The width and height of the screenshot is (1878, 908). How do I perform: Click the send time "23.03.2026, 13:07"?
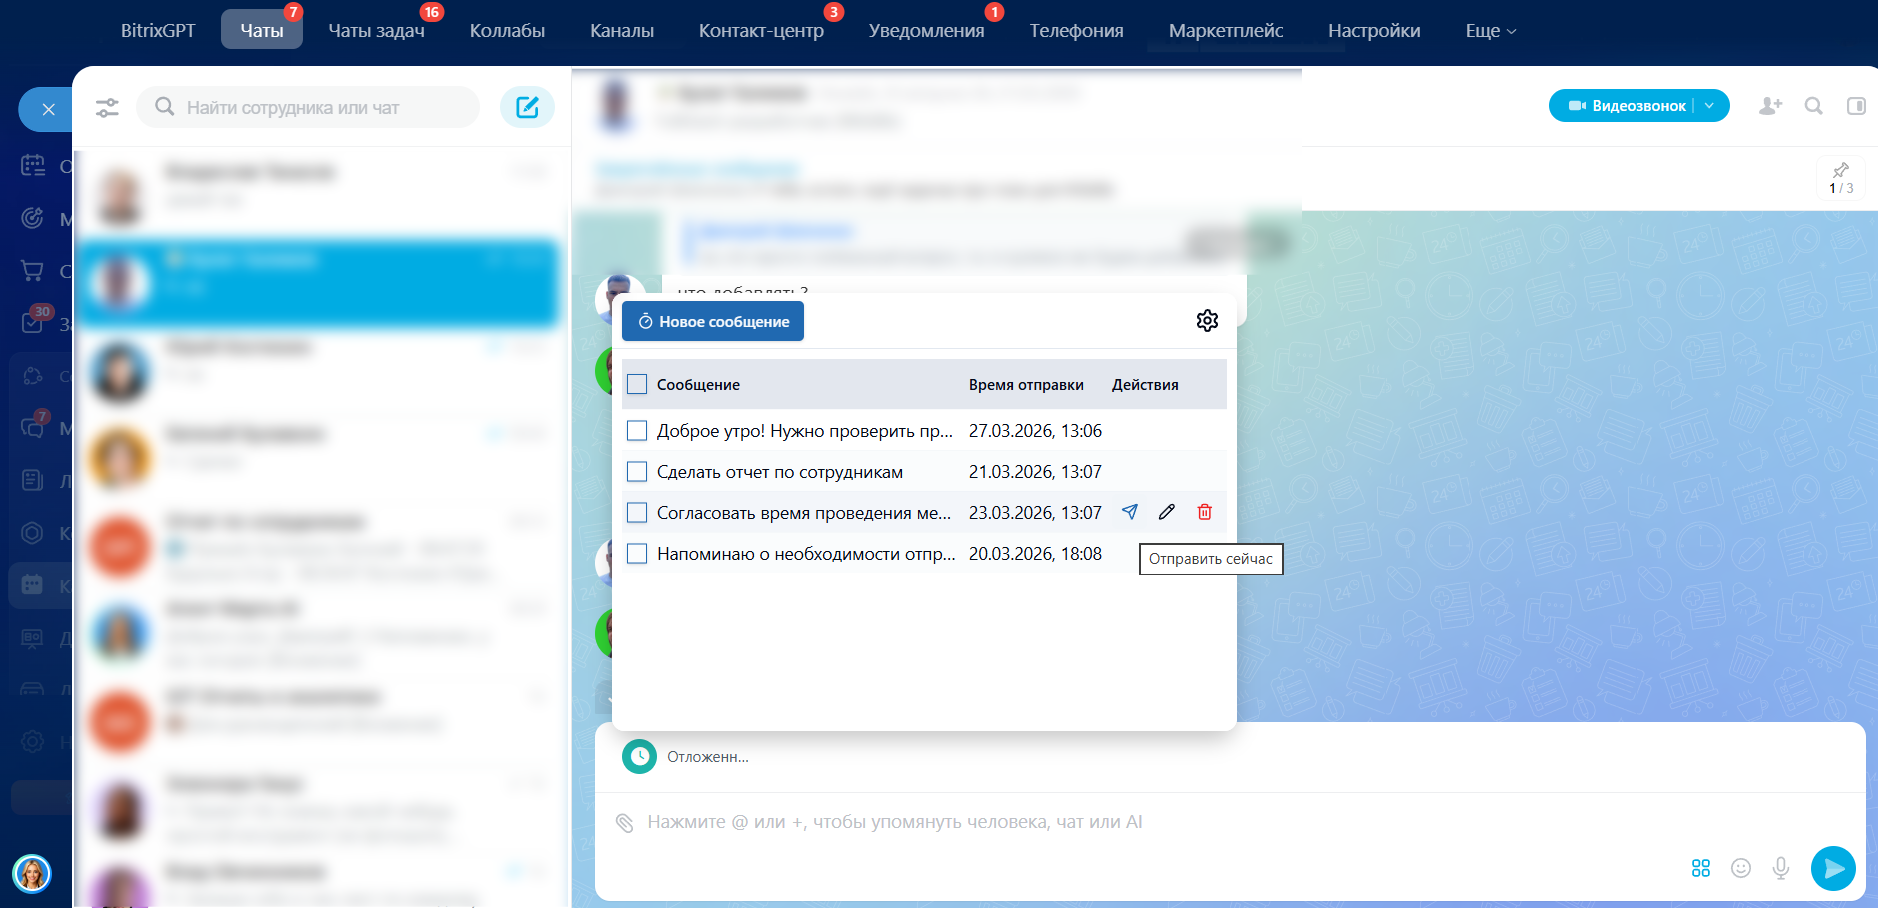click(x=1035, y=513)
